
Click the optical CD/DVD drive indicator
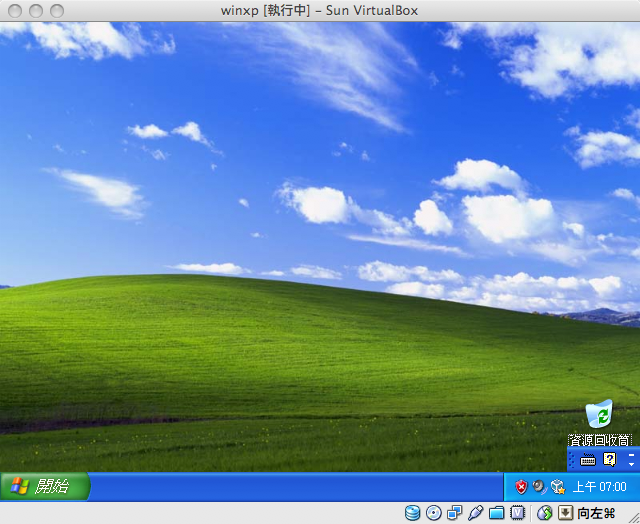pyautogui.click(x=433, y=513)
